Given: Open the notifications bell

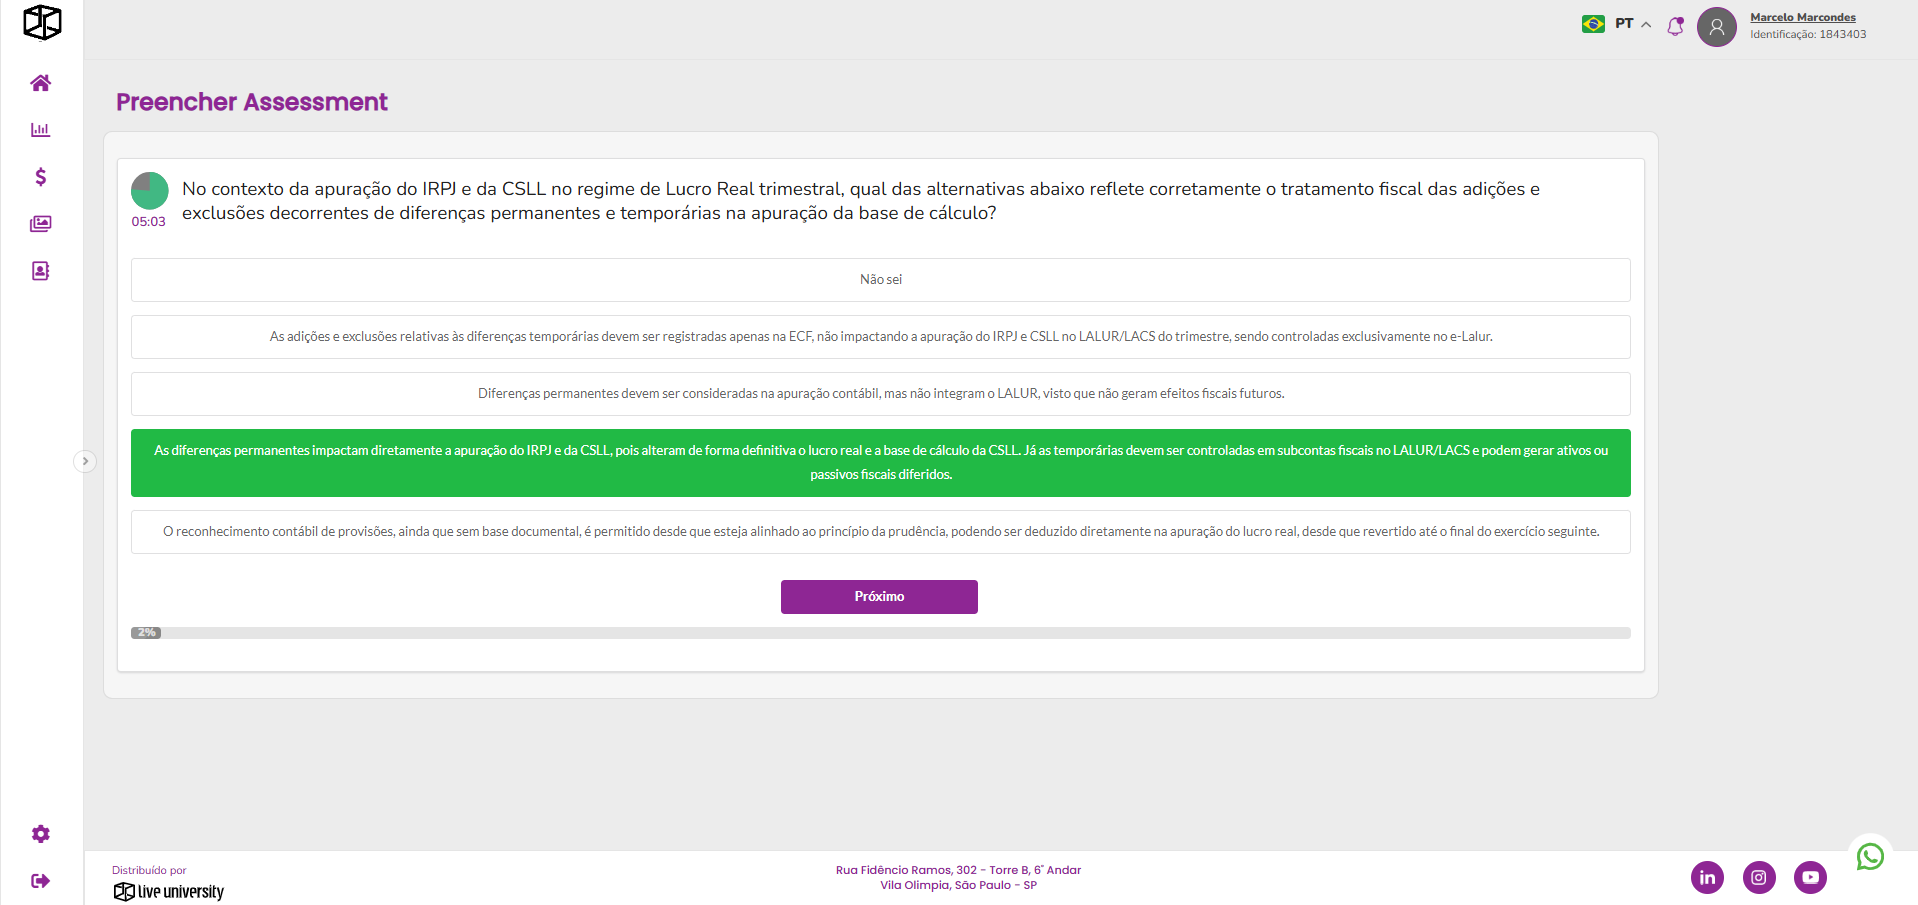Looking at the screenshot, I should 1676,26.
